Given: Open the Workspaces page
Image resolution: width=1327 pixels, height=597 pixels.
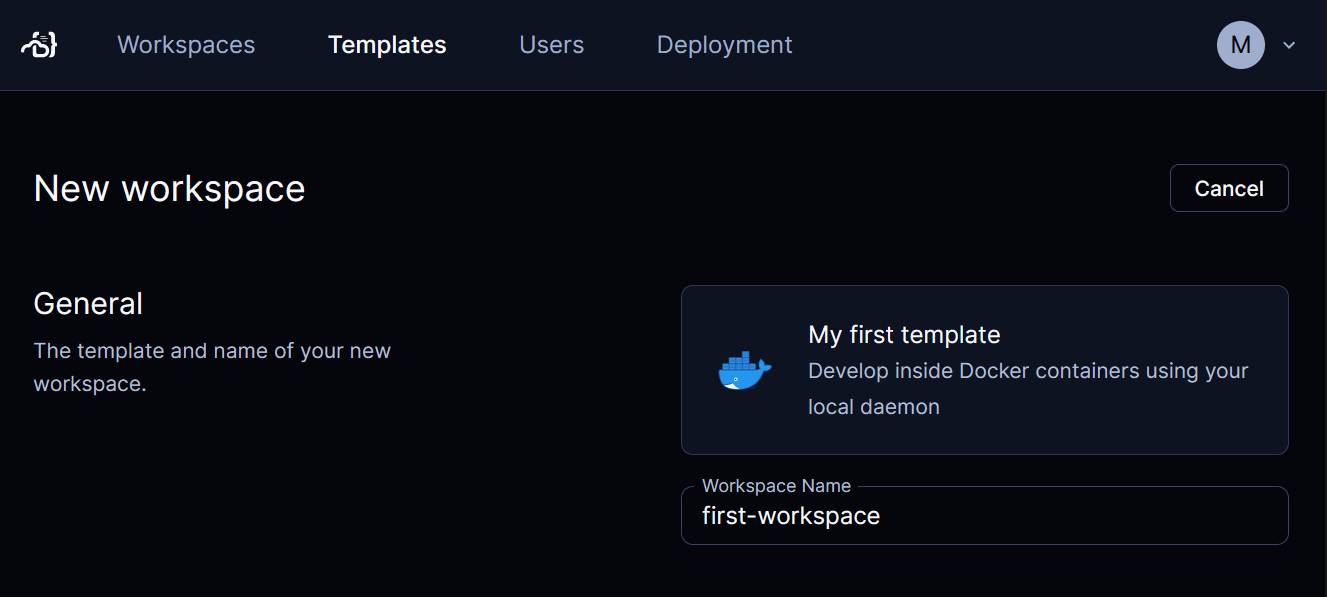Looking at the screenshot, I should pos(186,45).
